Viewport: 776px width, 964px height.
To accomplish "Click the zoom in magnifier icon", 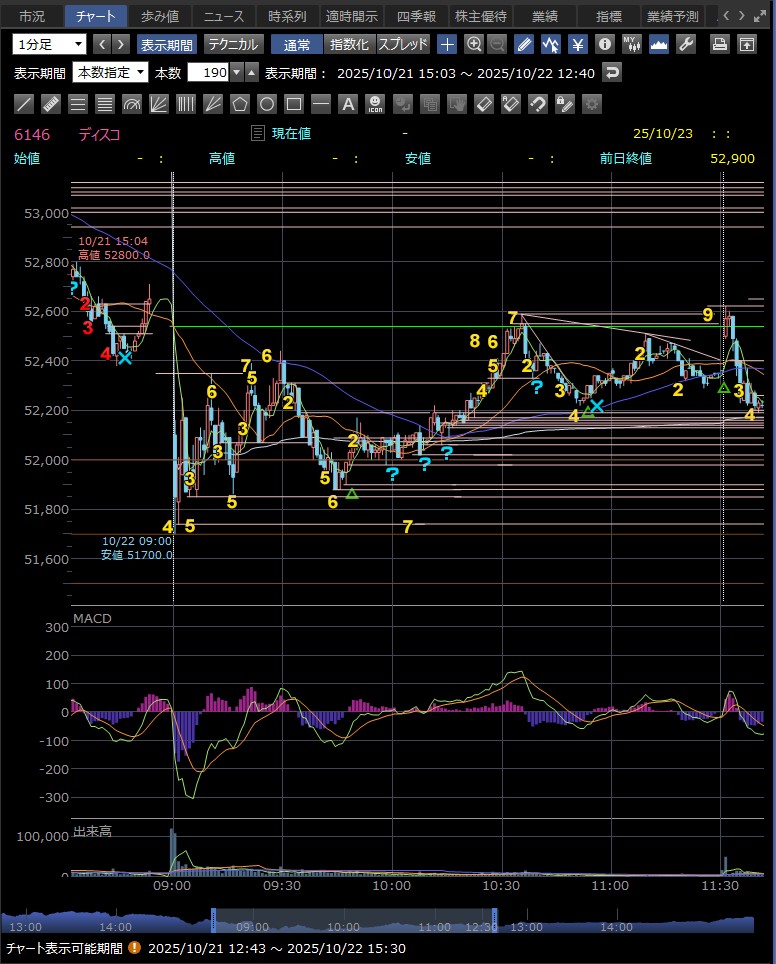I will pyautogui.click(x=474, y=44).
